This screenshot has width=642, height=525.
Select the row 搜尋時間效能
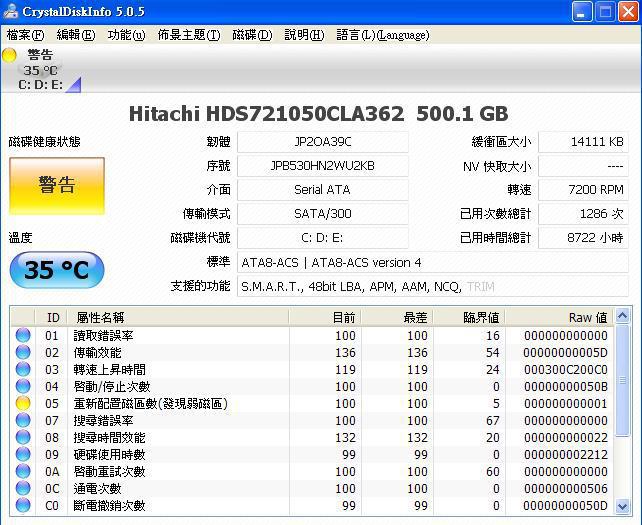tap(312, 437)
